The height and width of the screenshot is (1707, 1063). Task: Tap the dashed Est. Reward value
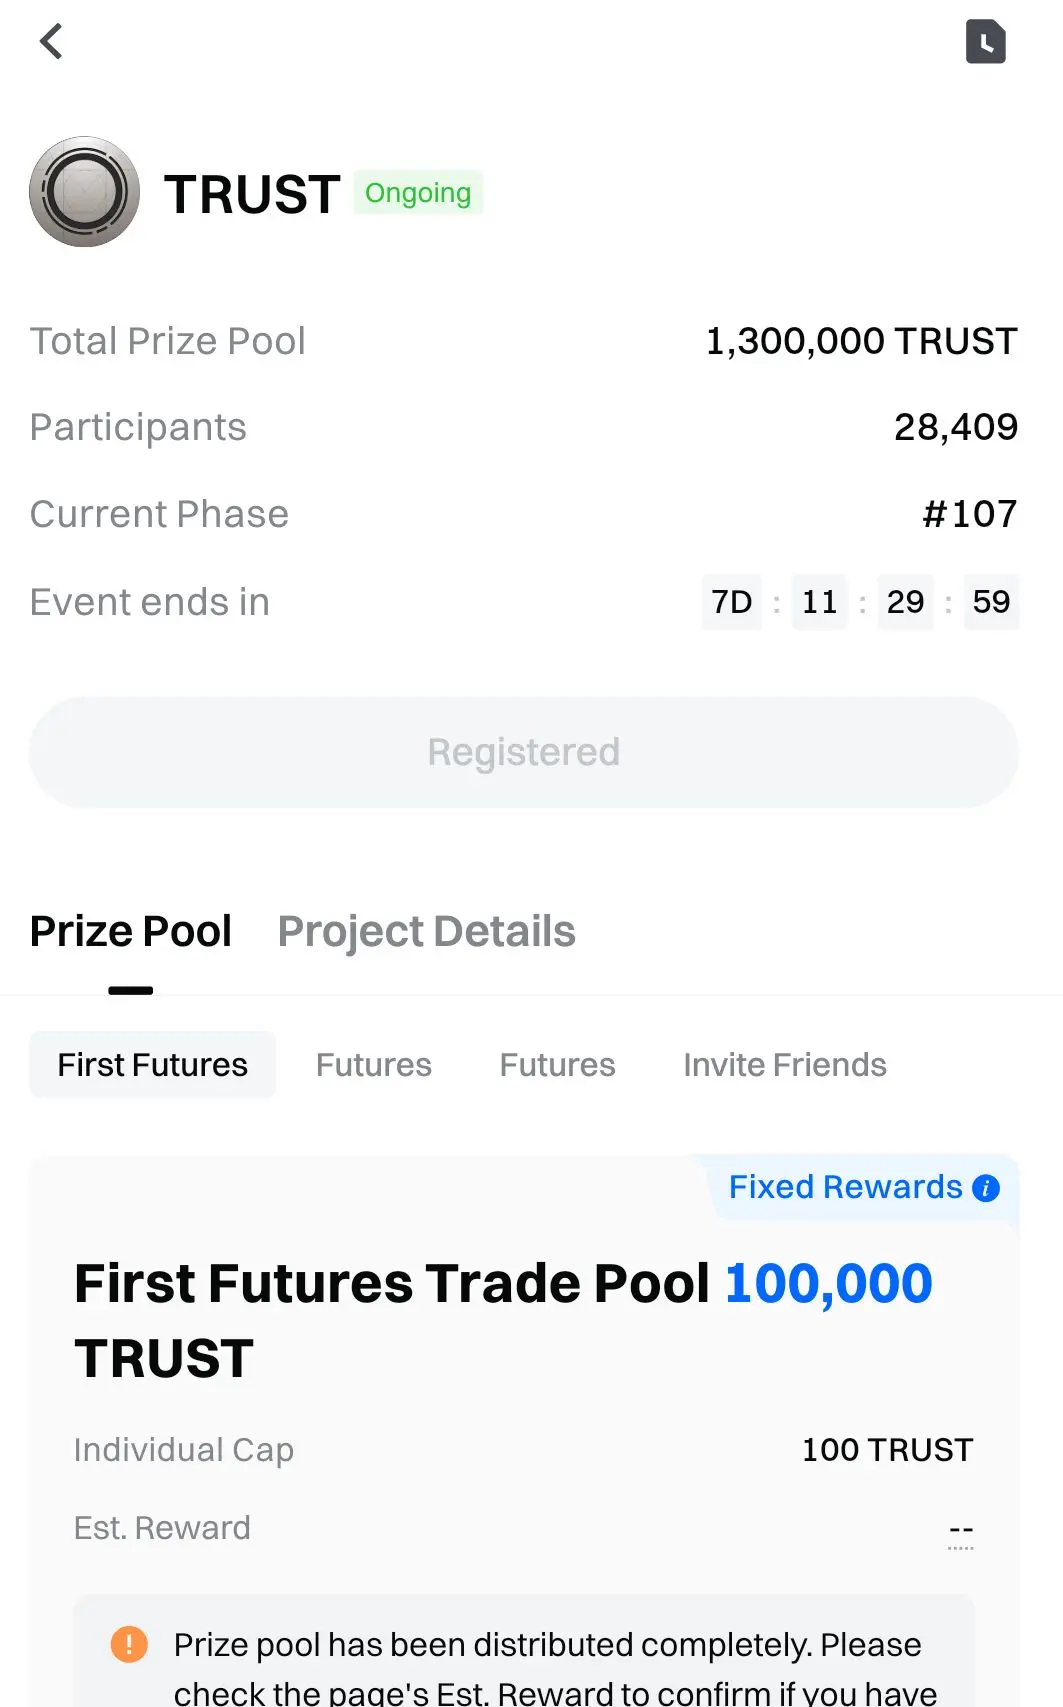[x=961, y=1530]
